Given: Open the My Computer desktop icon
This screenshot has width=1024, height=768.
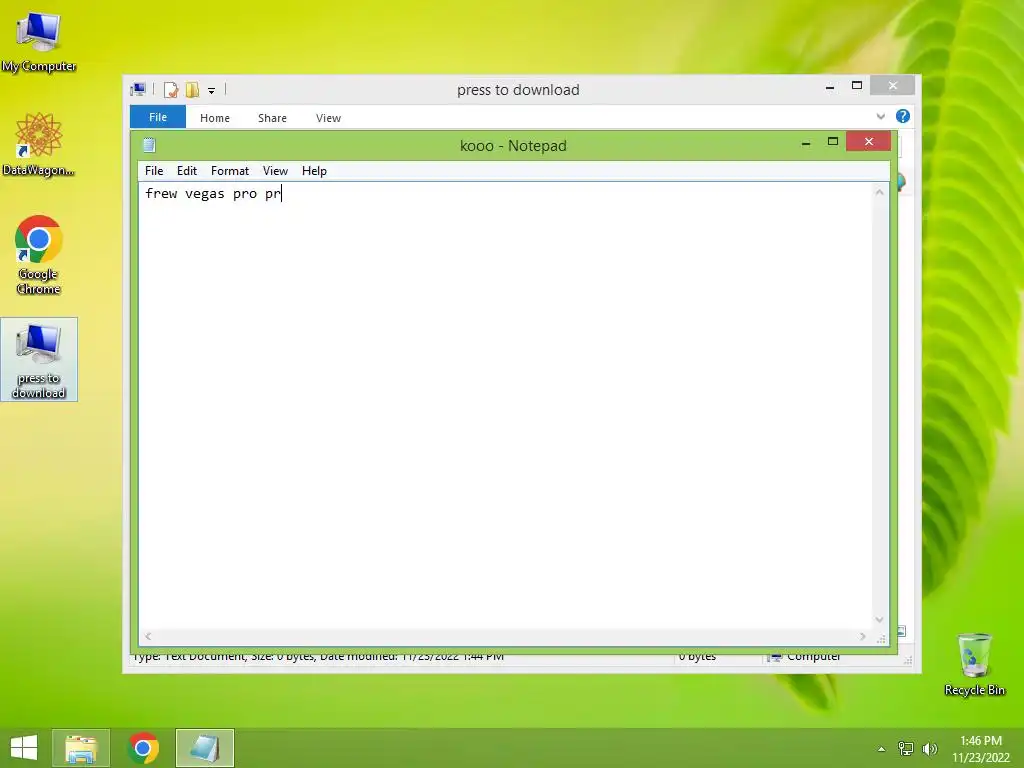Looking at the screenshot, I should (39, 40).
